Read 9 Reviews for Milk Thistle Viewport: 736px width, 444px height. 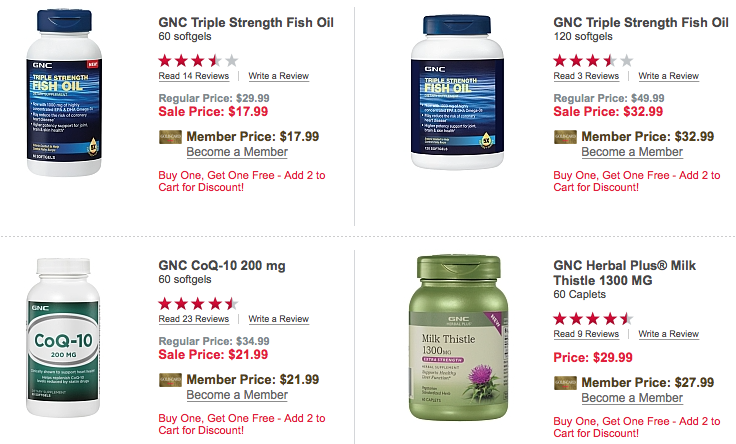(x=586, y=334)
